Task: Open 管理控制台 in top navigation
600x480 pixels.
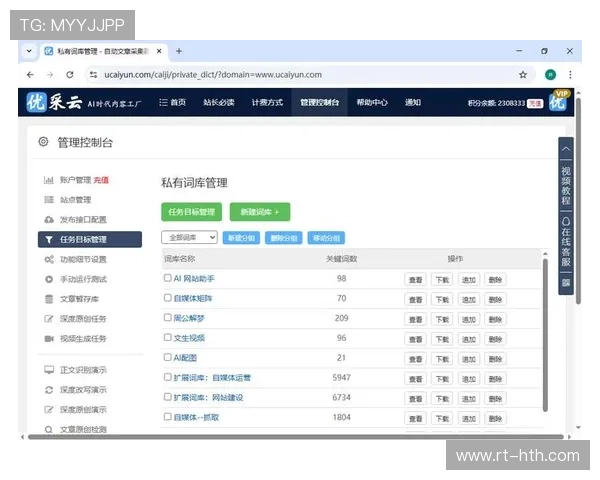Action: 320,103
